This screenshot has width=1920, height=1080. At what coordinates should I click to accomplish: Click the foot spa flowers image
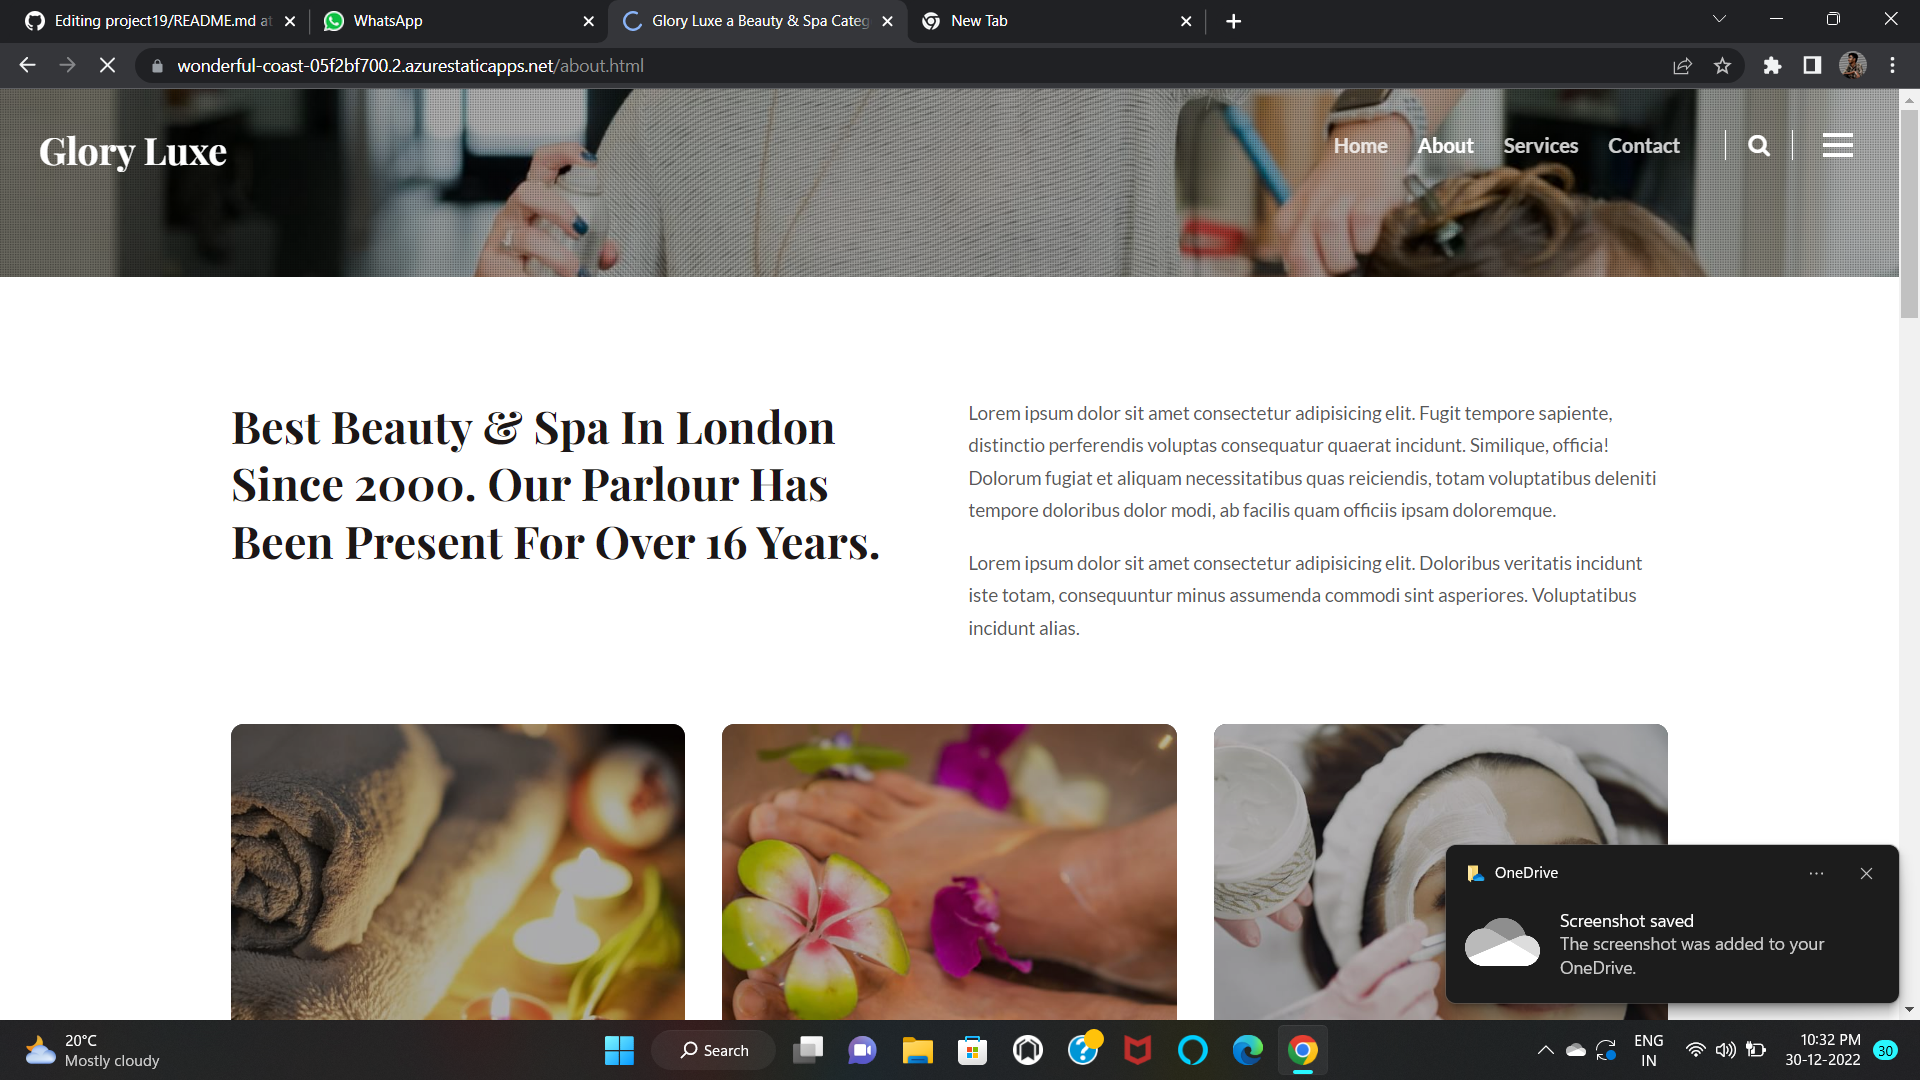[x=949, y=871]
